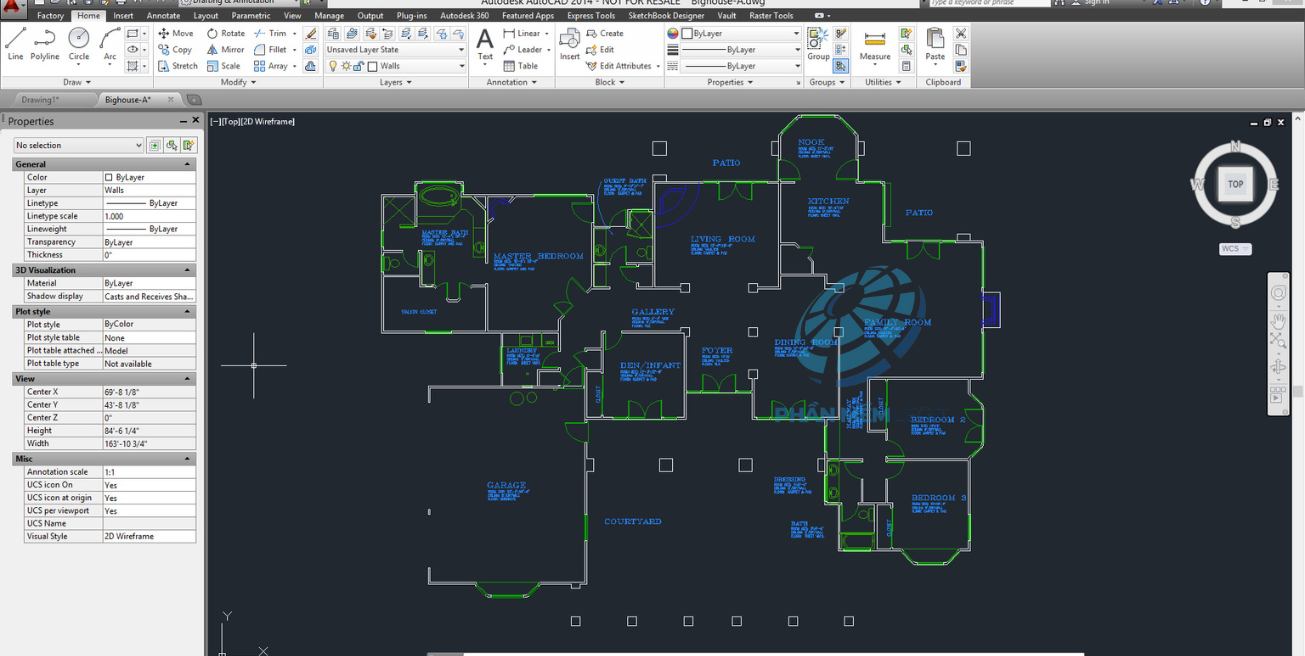The width and height of the screenshot is (1305, 656).
Task: Switch to the Annotate ribbon tab
Action: (164, 16)
